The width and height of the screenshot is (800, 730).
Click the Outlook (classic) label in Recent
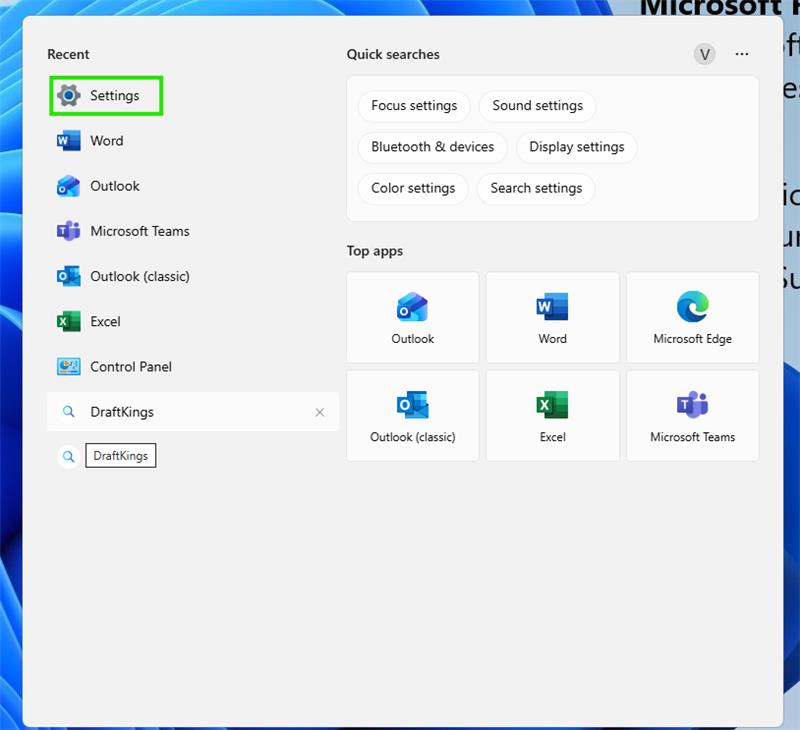(x=140, y=276)
